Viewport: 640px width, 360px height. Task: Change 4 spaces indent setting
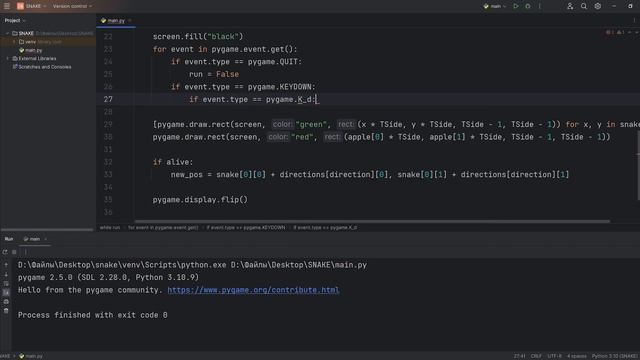point(576,356)
